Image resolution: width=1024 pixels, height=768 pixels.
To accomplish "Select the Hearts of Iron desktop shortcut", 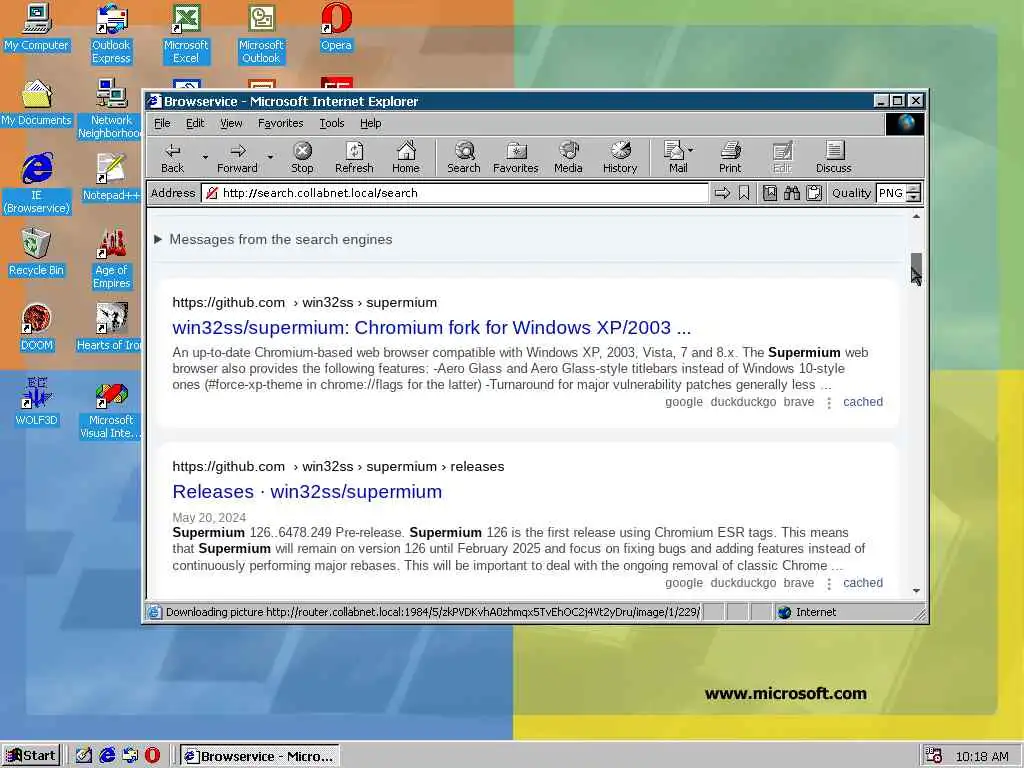I will (110, 328).
